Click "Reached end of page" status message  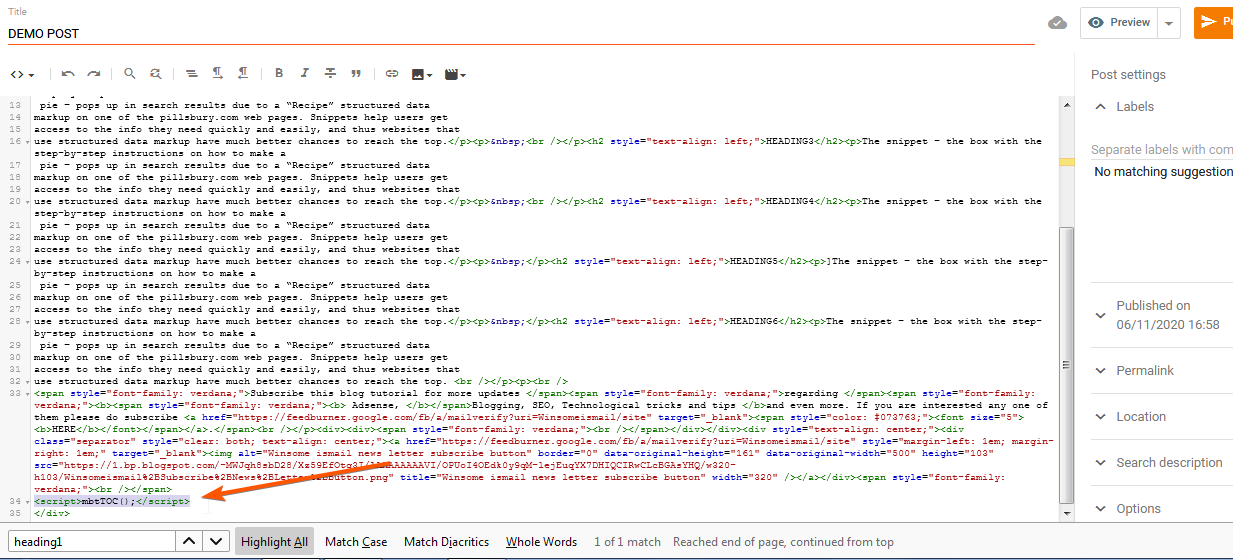(x=781, y=542)
